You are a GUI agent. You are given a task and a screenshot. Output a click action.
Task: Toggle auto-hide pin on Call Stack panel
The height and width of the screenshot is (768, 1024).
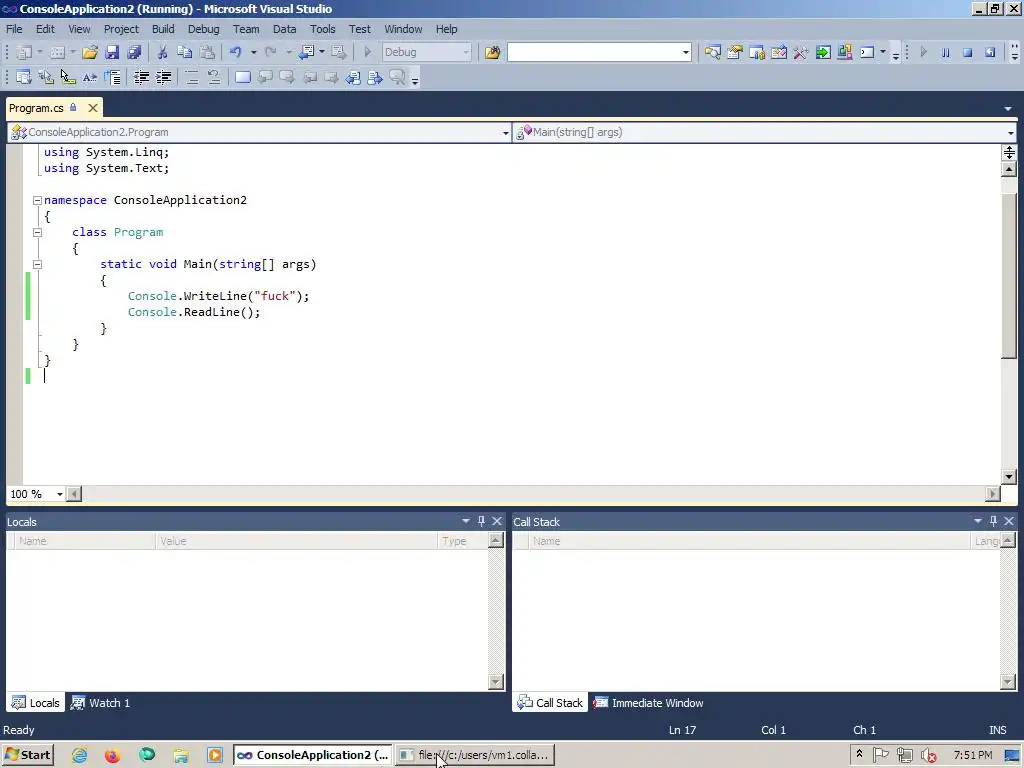pyautogui.click(x=993, y=521)
